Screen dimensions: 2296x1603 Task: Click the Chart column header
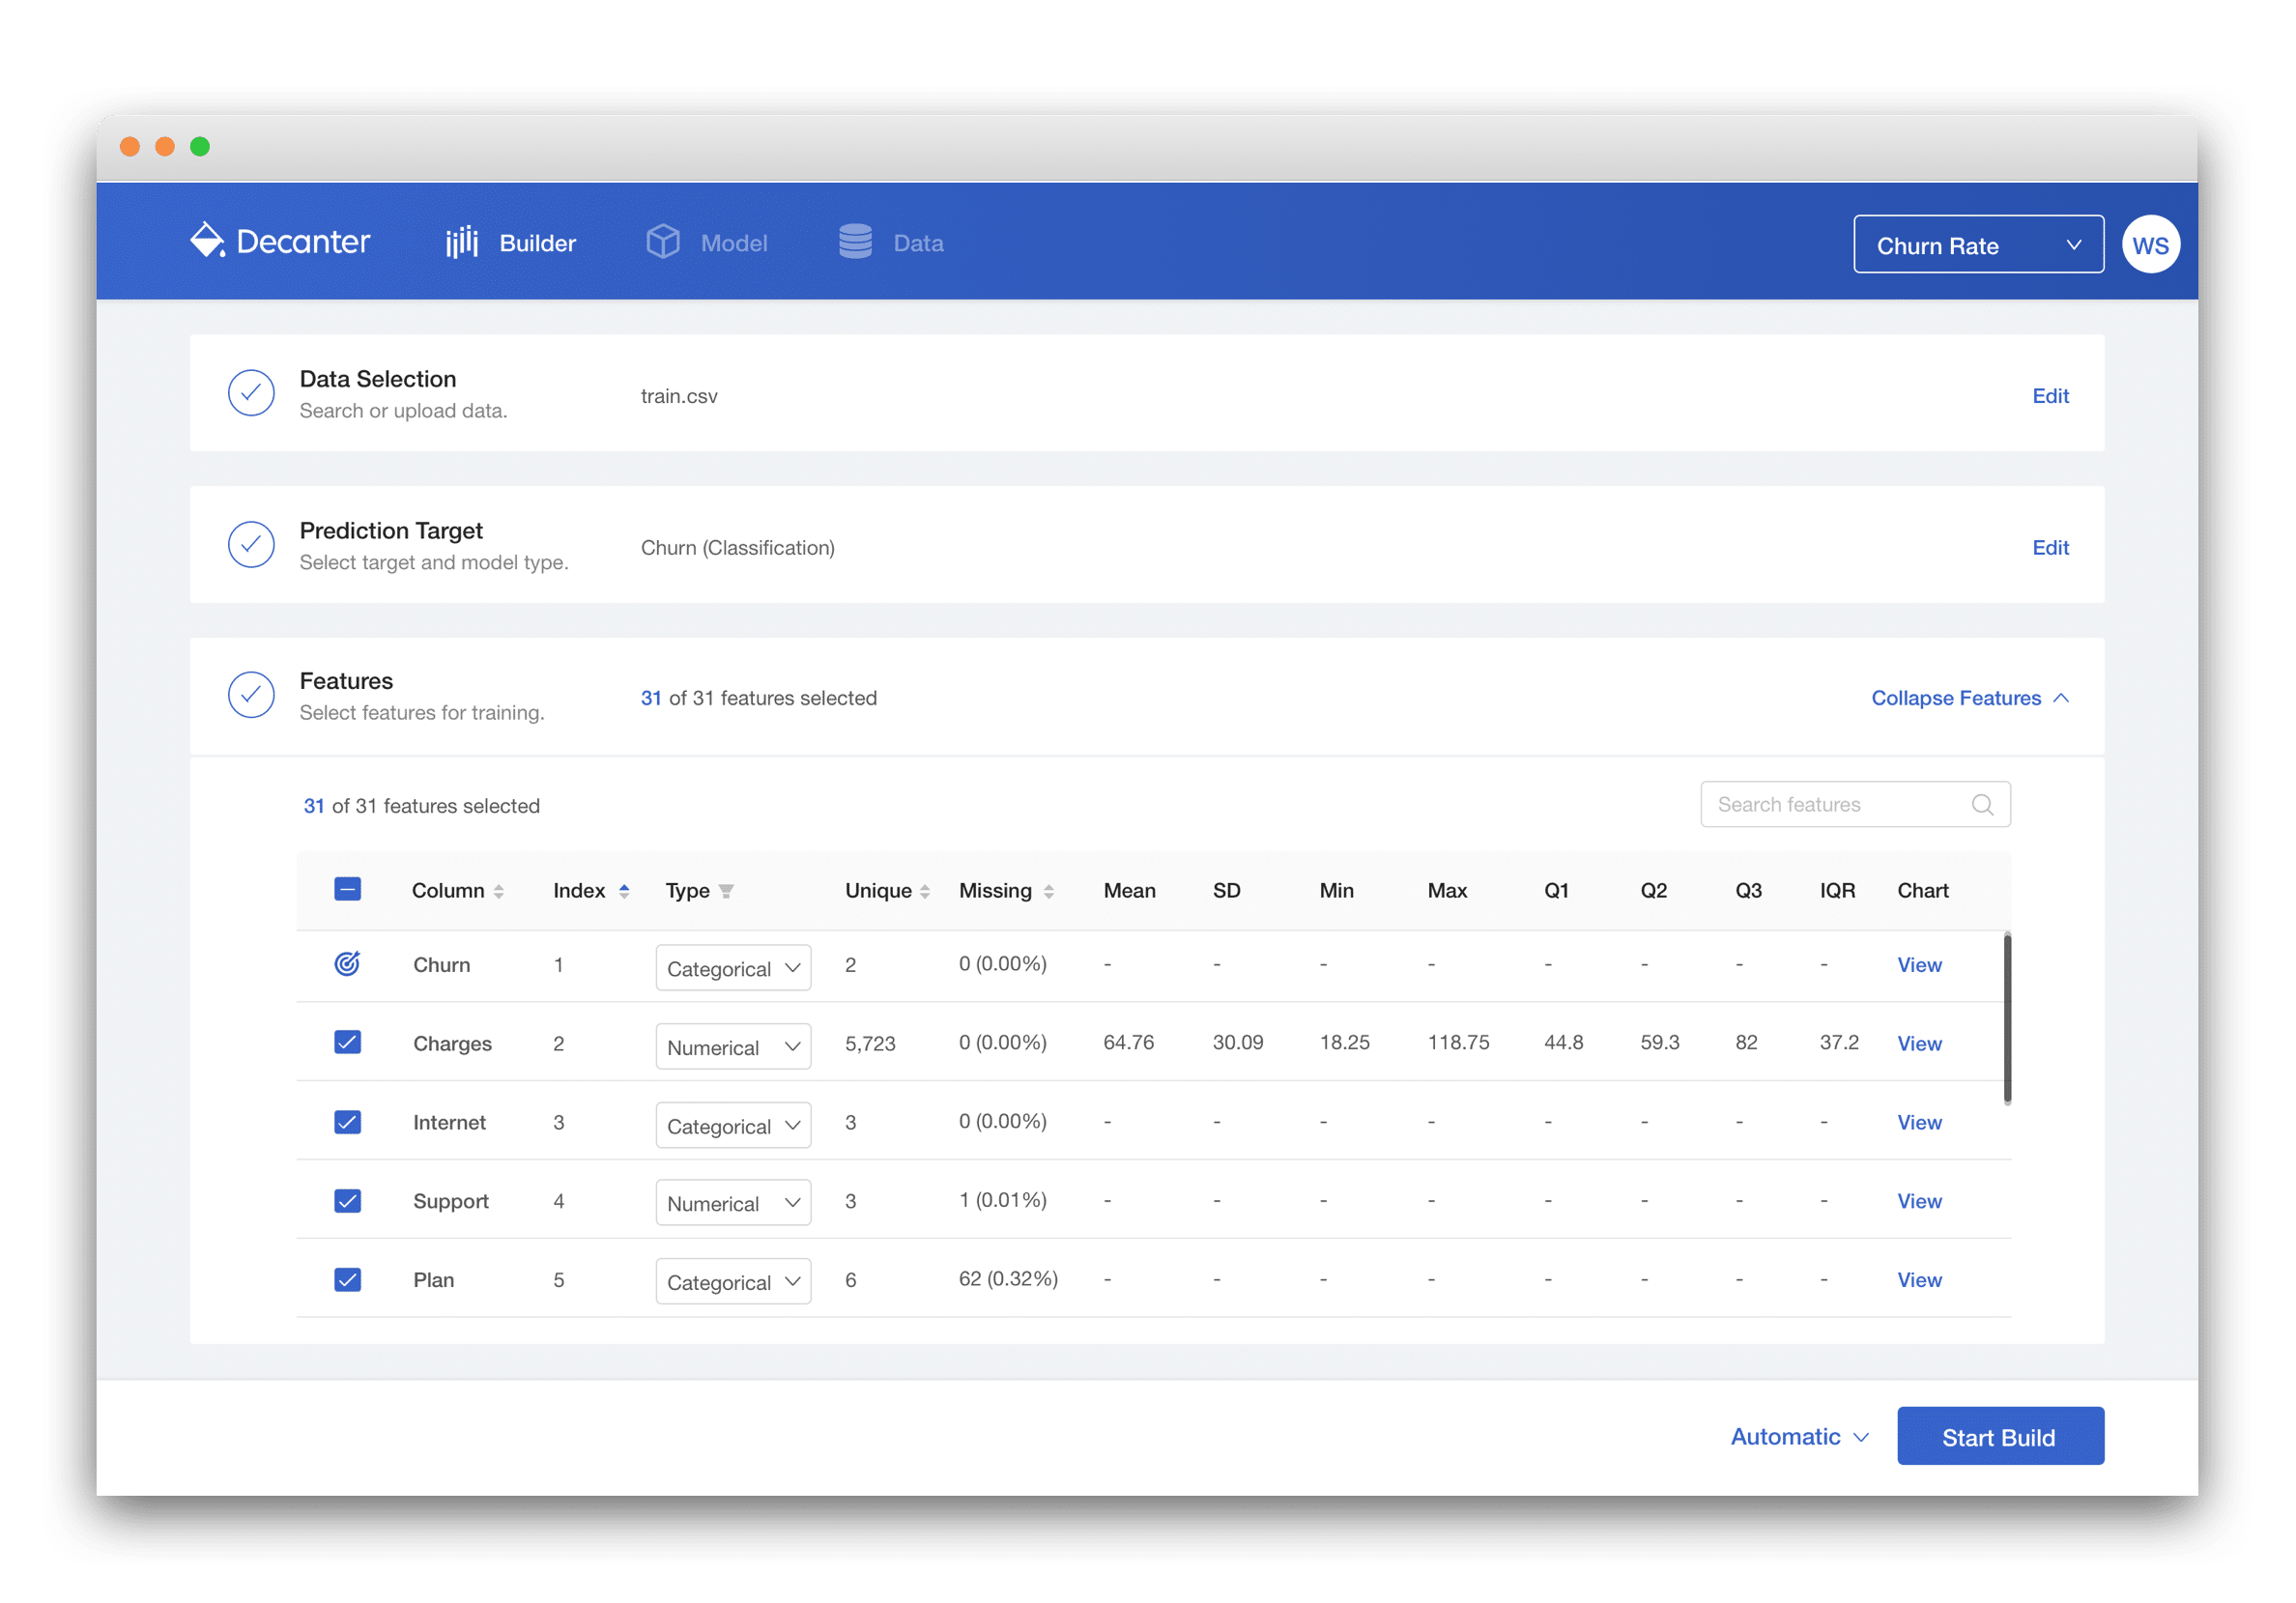(x=1922, y=891)
